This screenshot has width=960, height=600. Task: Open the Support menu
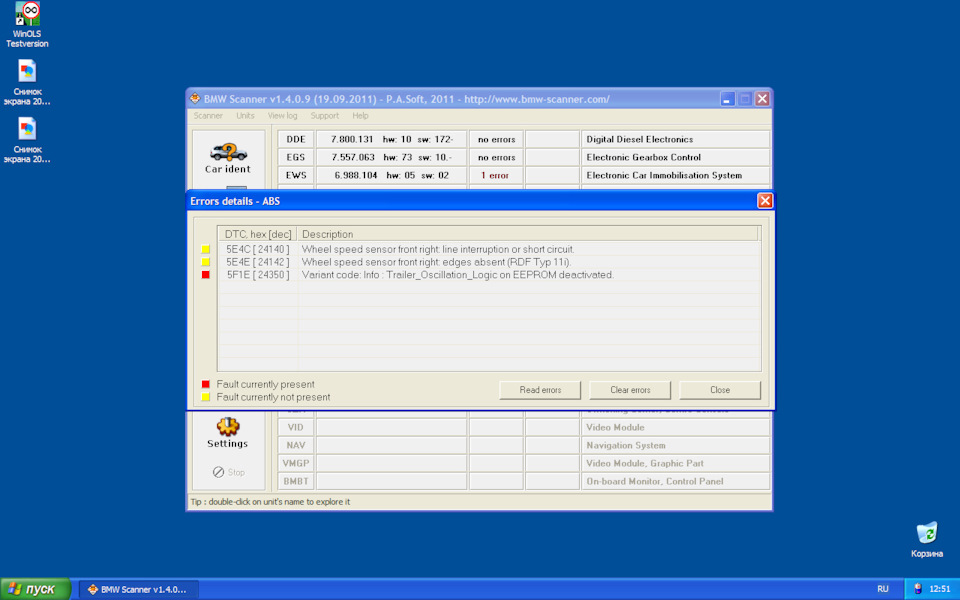324,116
